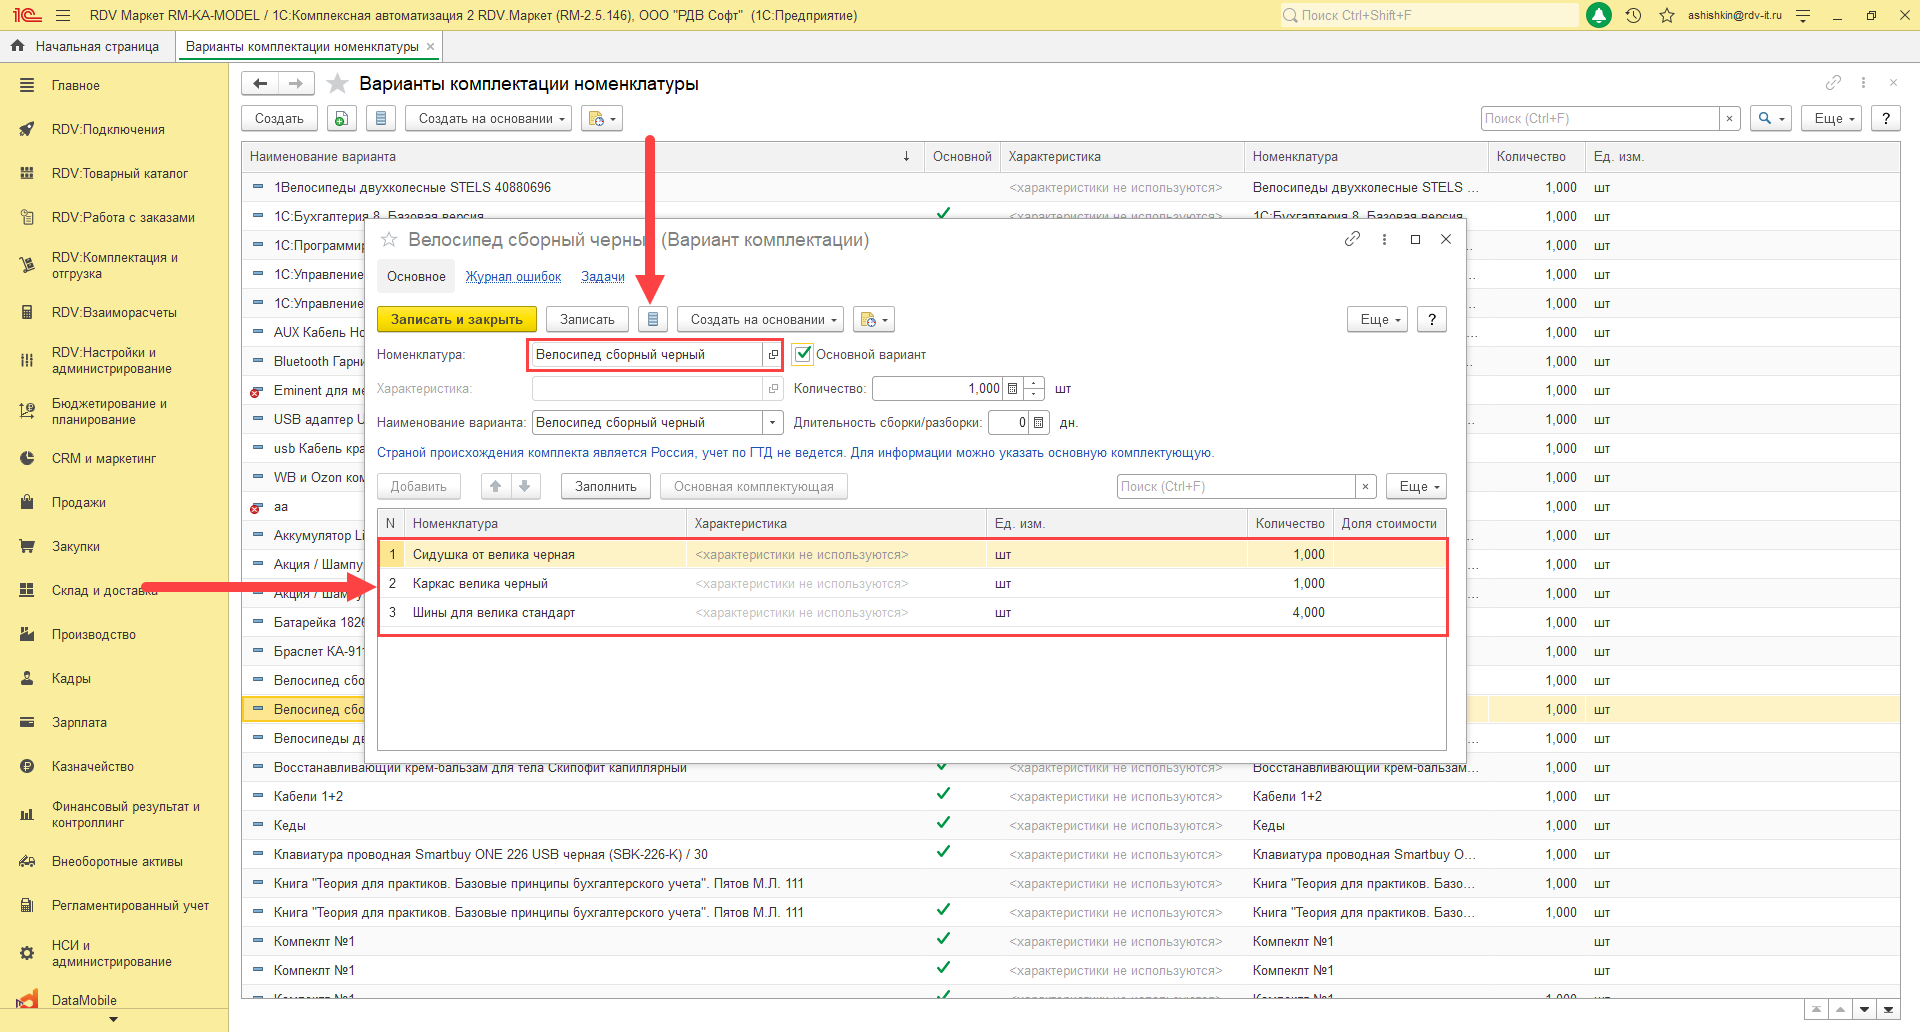Click the favorites star in title bar
Viewport: 1920px width, 1032px height.
point(1666,16)
